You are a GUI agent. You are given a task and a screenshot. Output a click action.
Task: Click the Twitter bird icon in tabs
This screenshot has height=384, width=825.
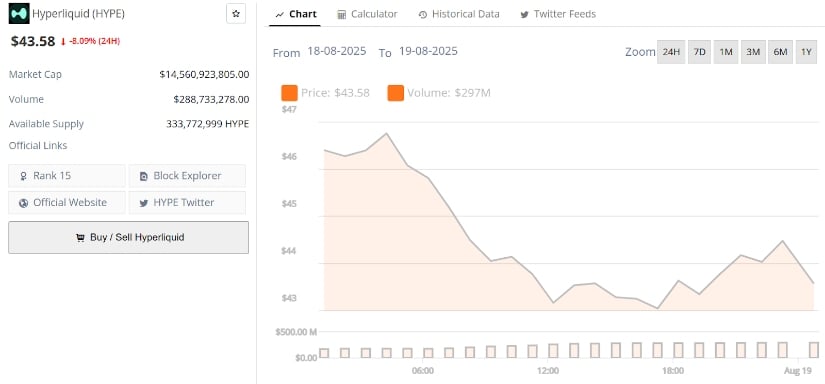524,15
